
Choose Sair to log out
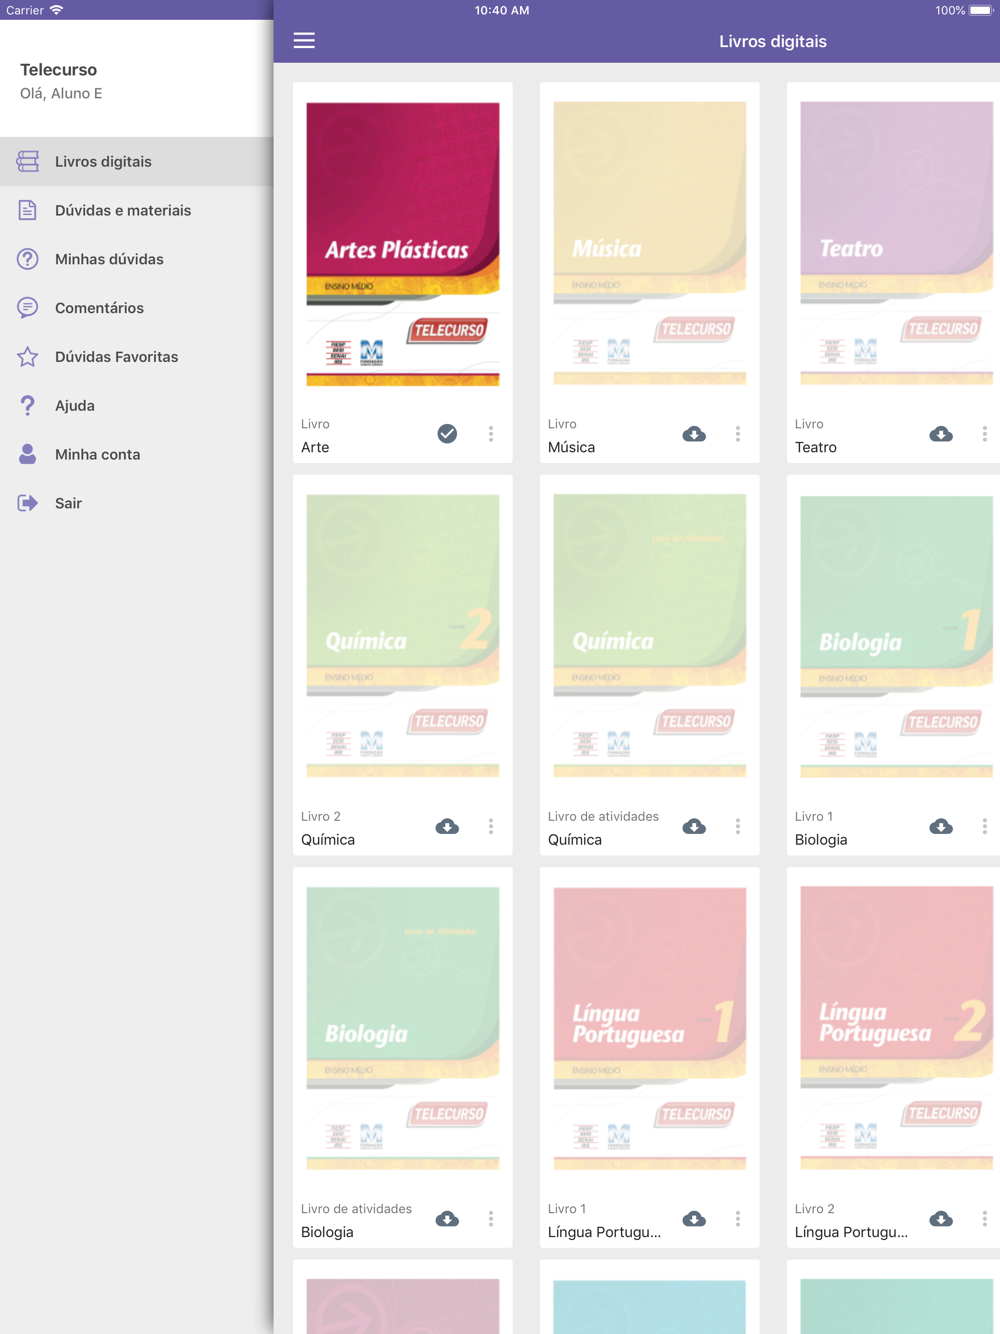137,503
